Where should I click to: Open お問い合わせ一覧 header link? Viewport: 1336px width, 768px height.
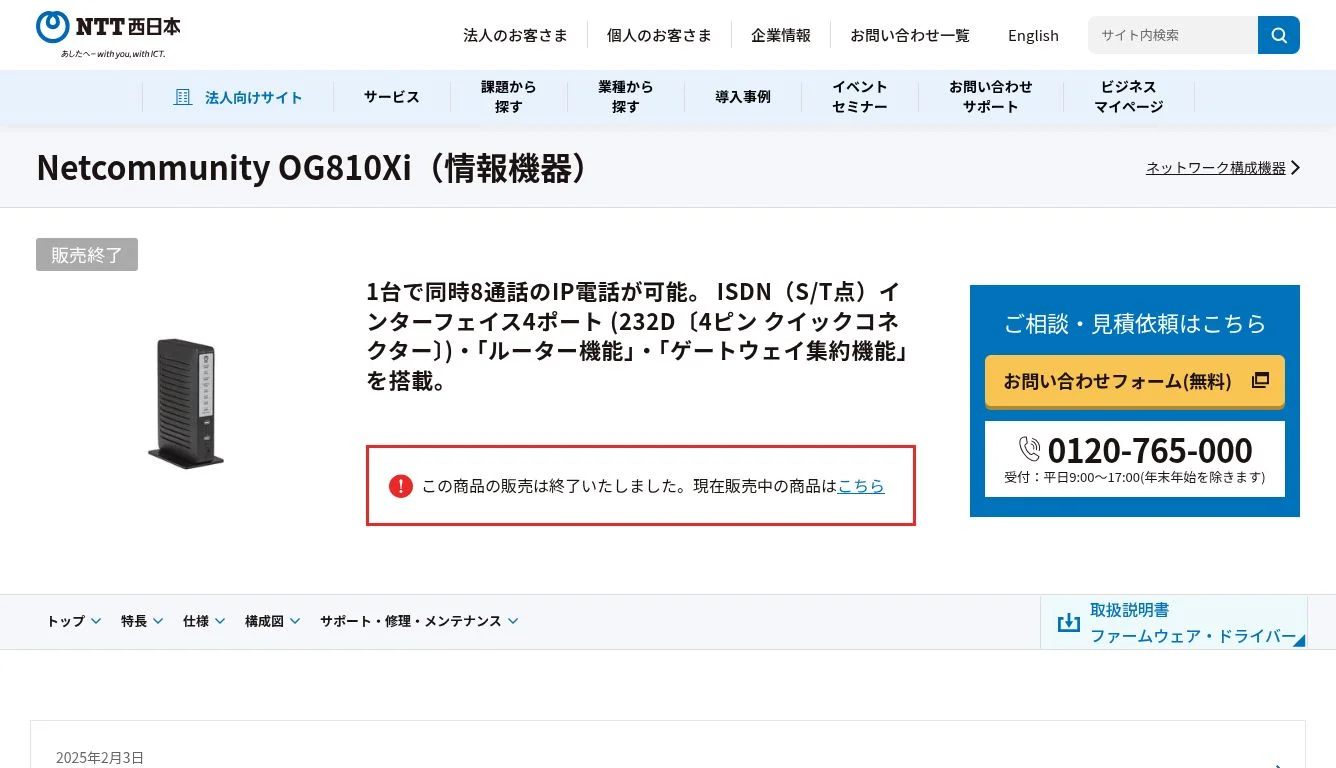(910, 35)
